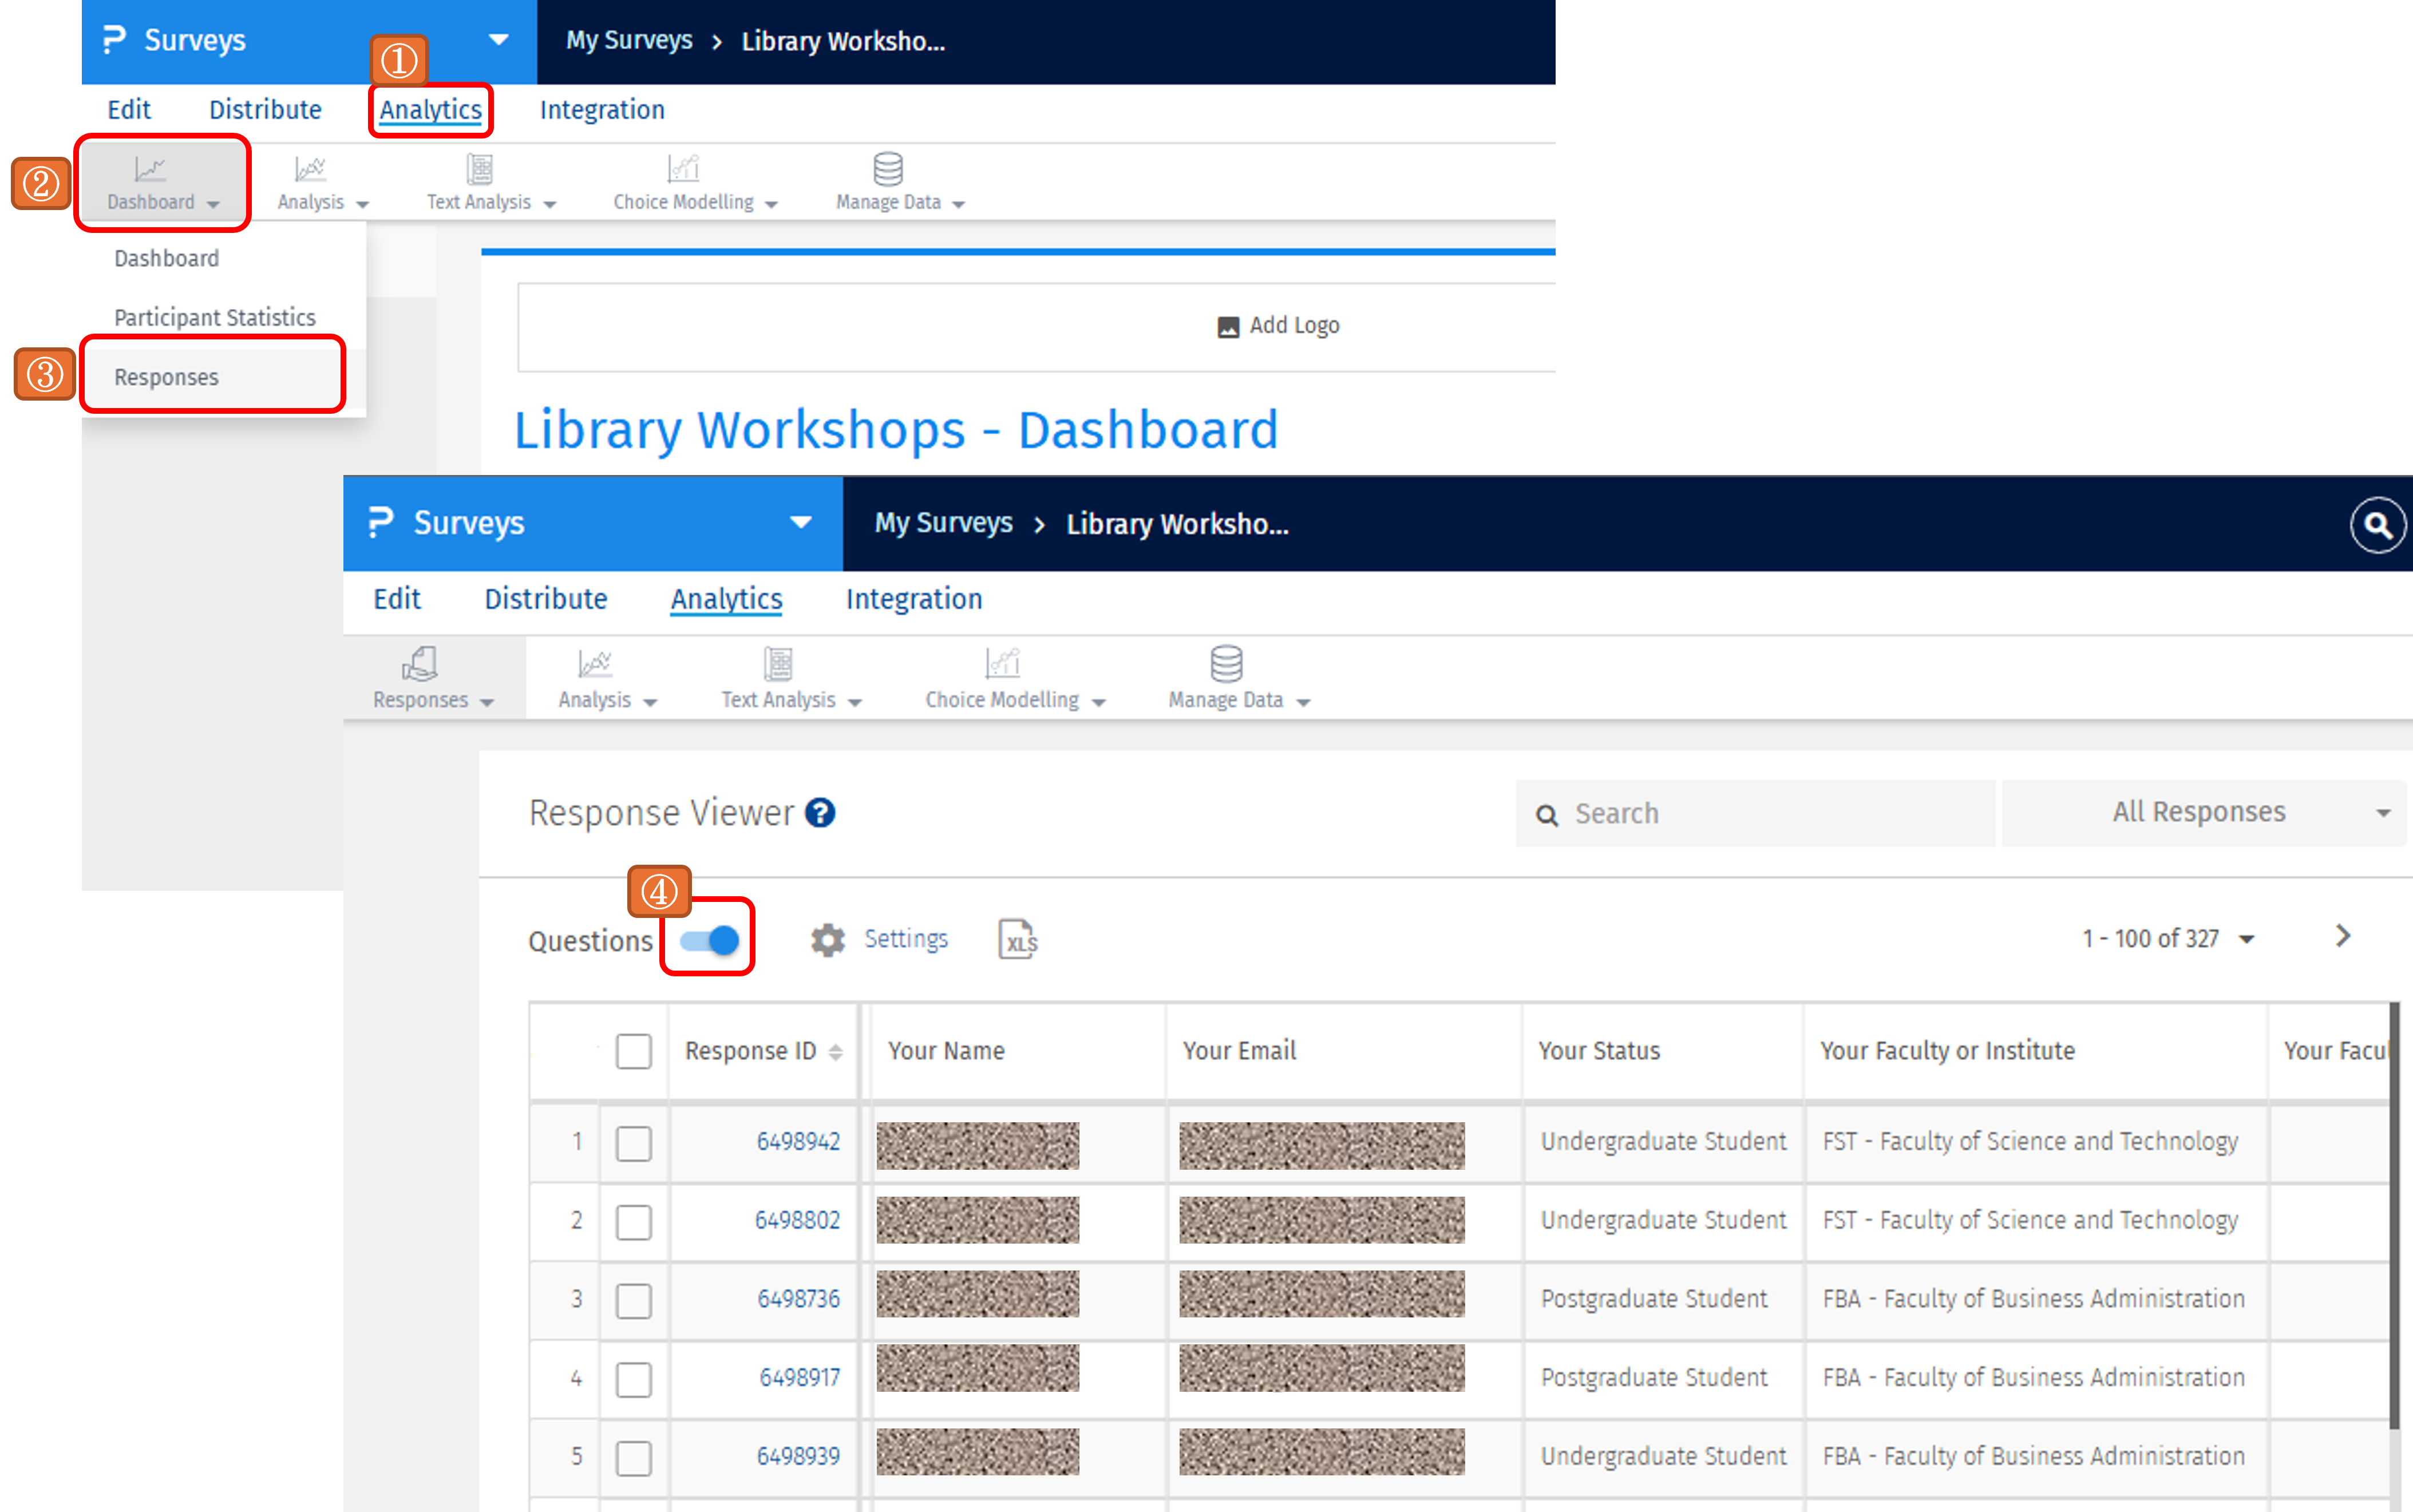Viewport: 2413px width, 1512px height.
Task: Go to the next page of responses arrow
Action: coord(2342,936)
